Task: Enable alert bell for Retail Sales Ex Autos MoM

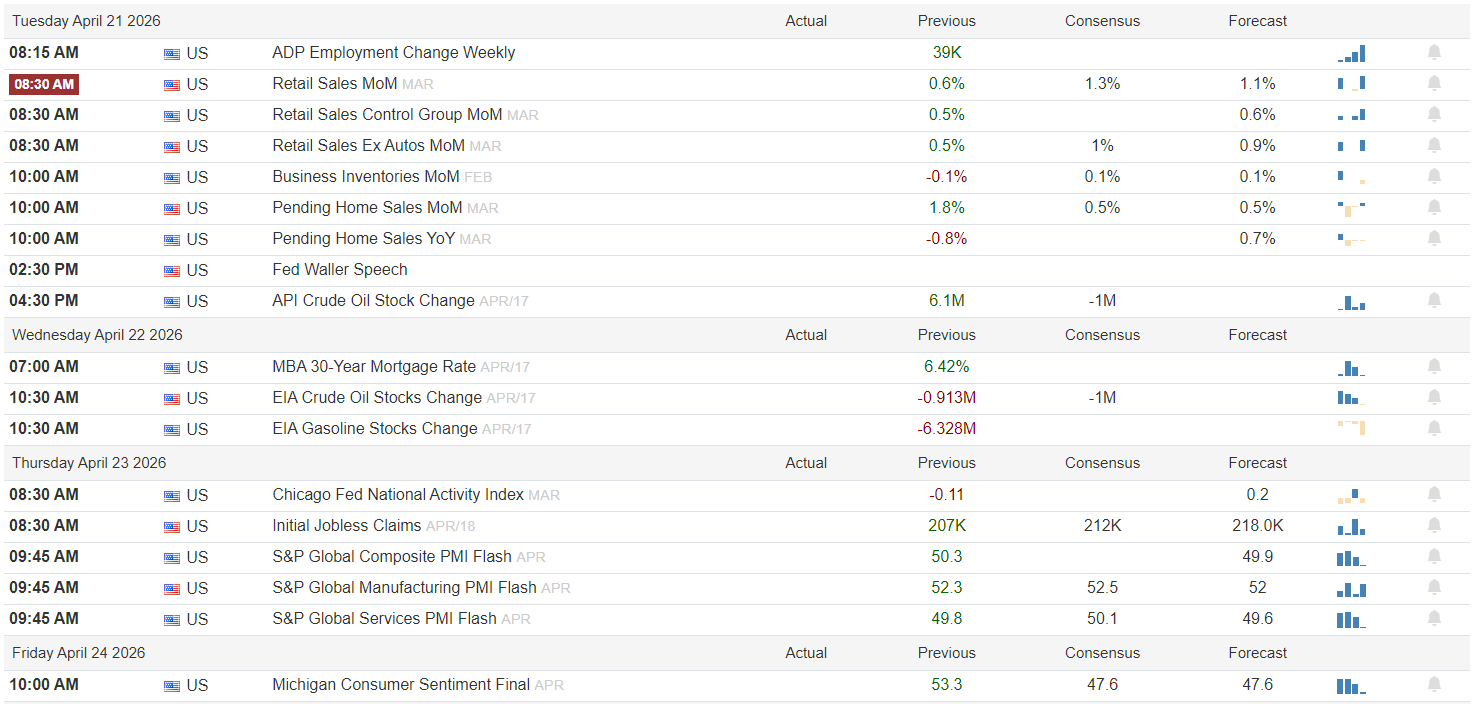Action: pos(1434,145)
